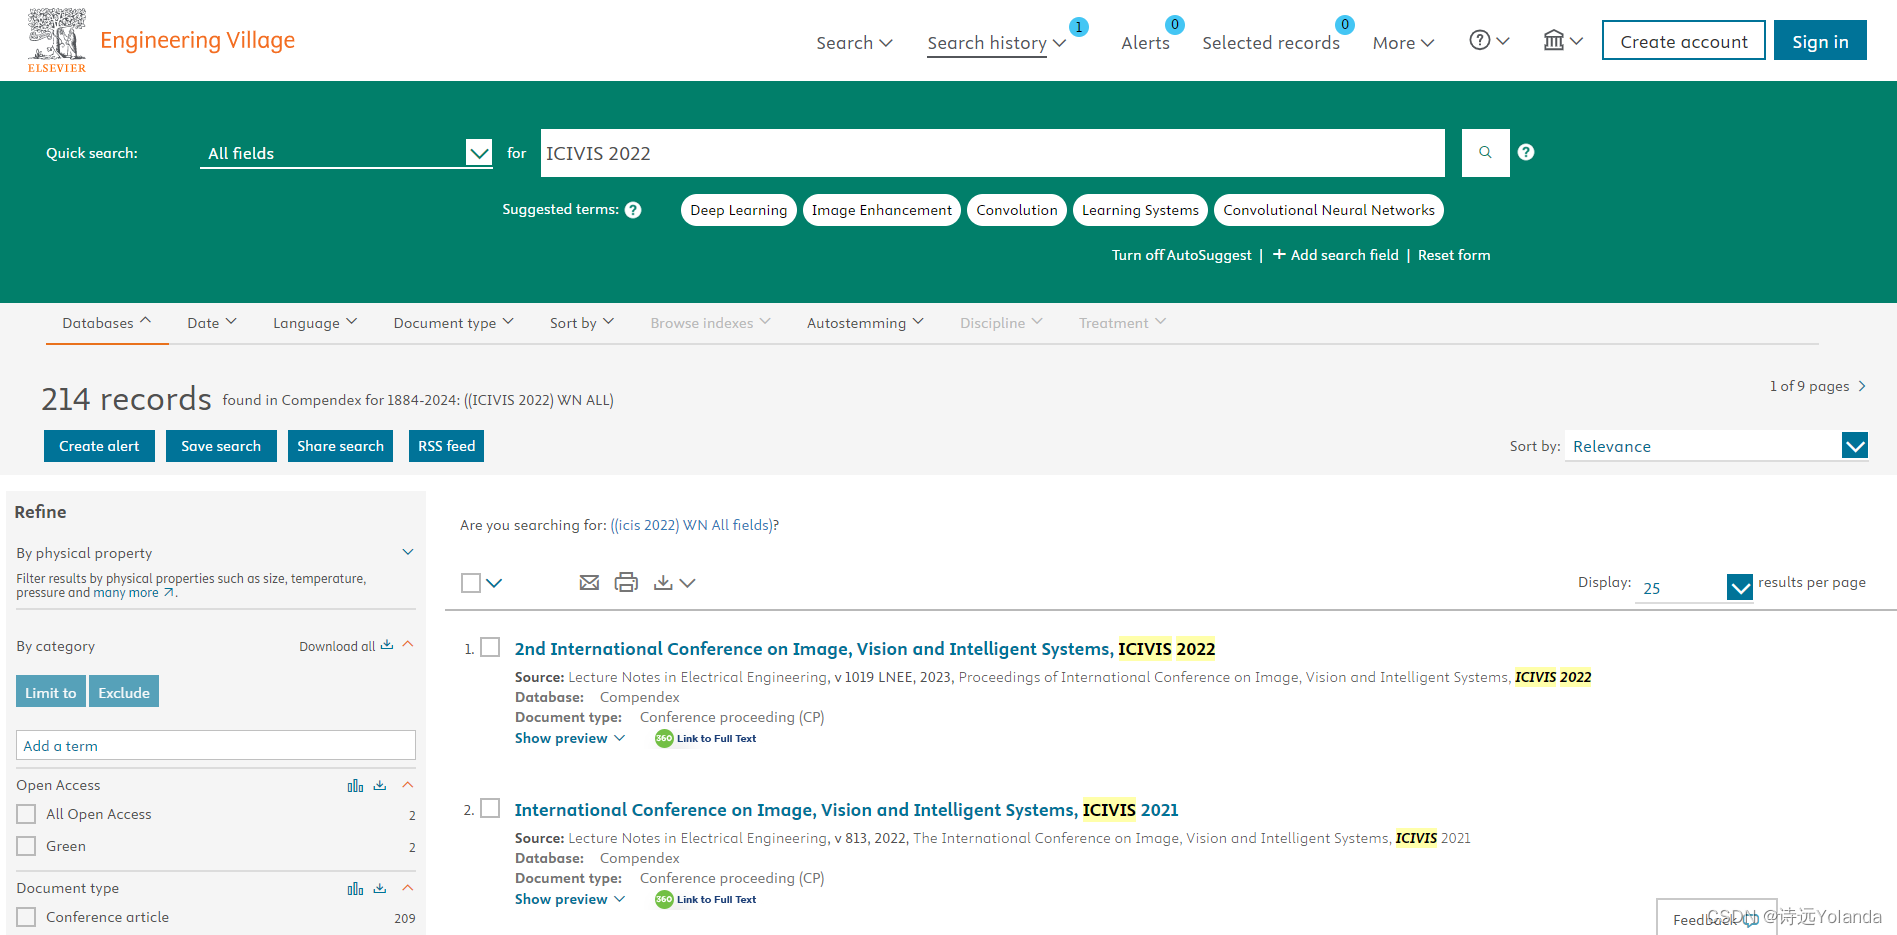The image size is (1897, 935).
Task: Select the Deep Learning suggested term
Action: click(739, 210)
